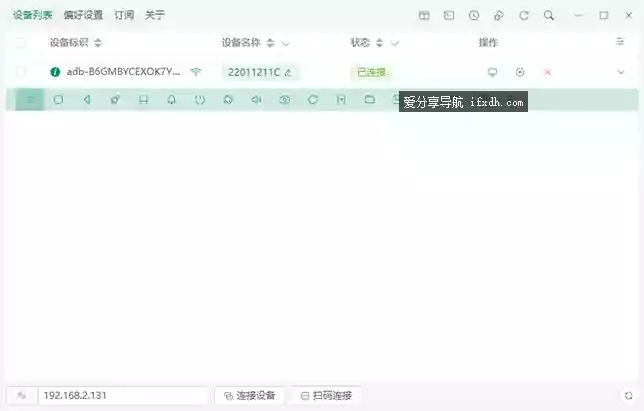Toggle the select-all checkbox in table header

pos(20,43)
